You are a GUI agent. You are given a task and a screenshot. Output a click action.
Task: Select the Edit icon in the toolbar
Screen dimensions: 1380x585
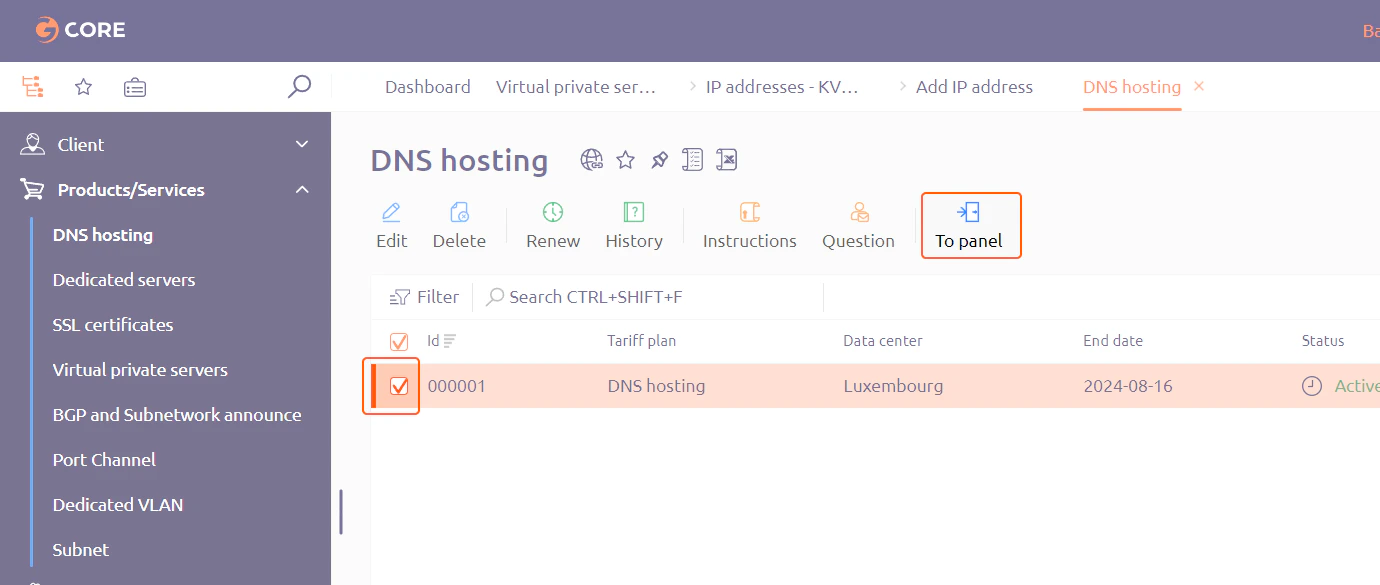(391, 224)
